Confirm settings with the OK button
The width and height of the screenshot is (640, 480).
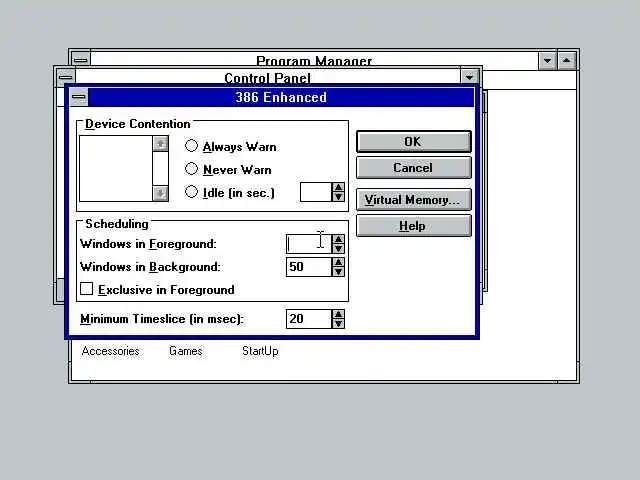click(x=413, y=142)
